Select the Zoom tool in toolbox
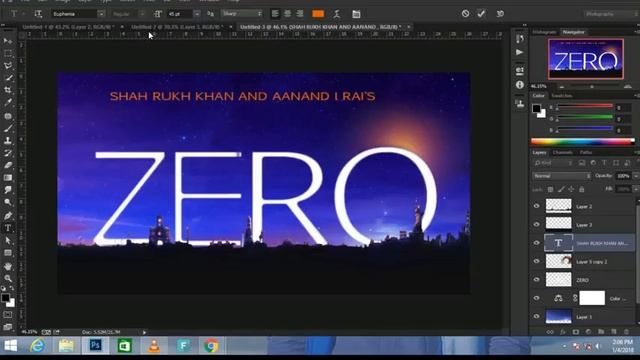640x360 pixels. [x=8, y=278]
